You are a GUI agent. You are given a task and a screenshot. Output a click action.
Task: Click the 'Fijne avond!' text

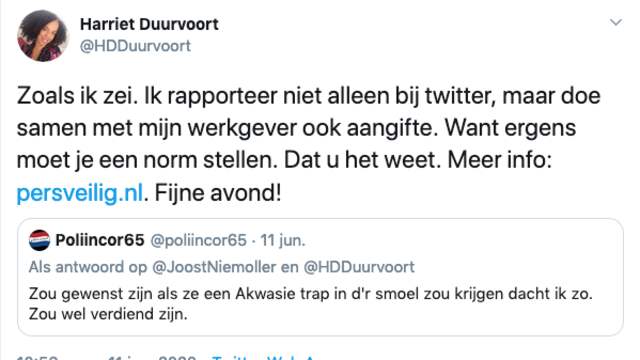(218, 193)
